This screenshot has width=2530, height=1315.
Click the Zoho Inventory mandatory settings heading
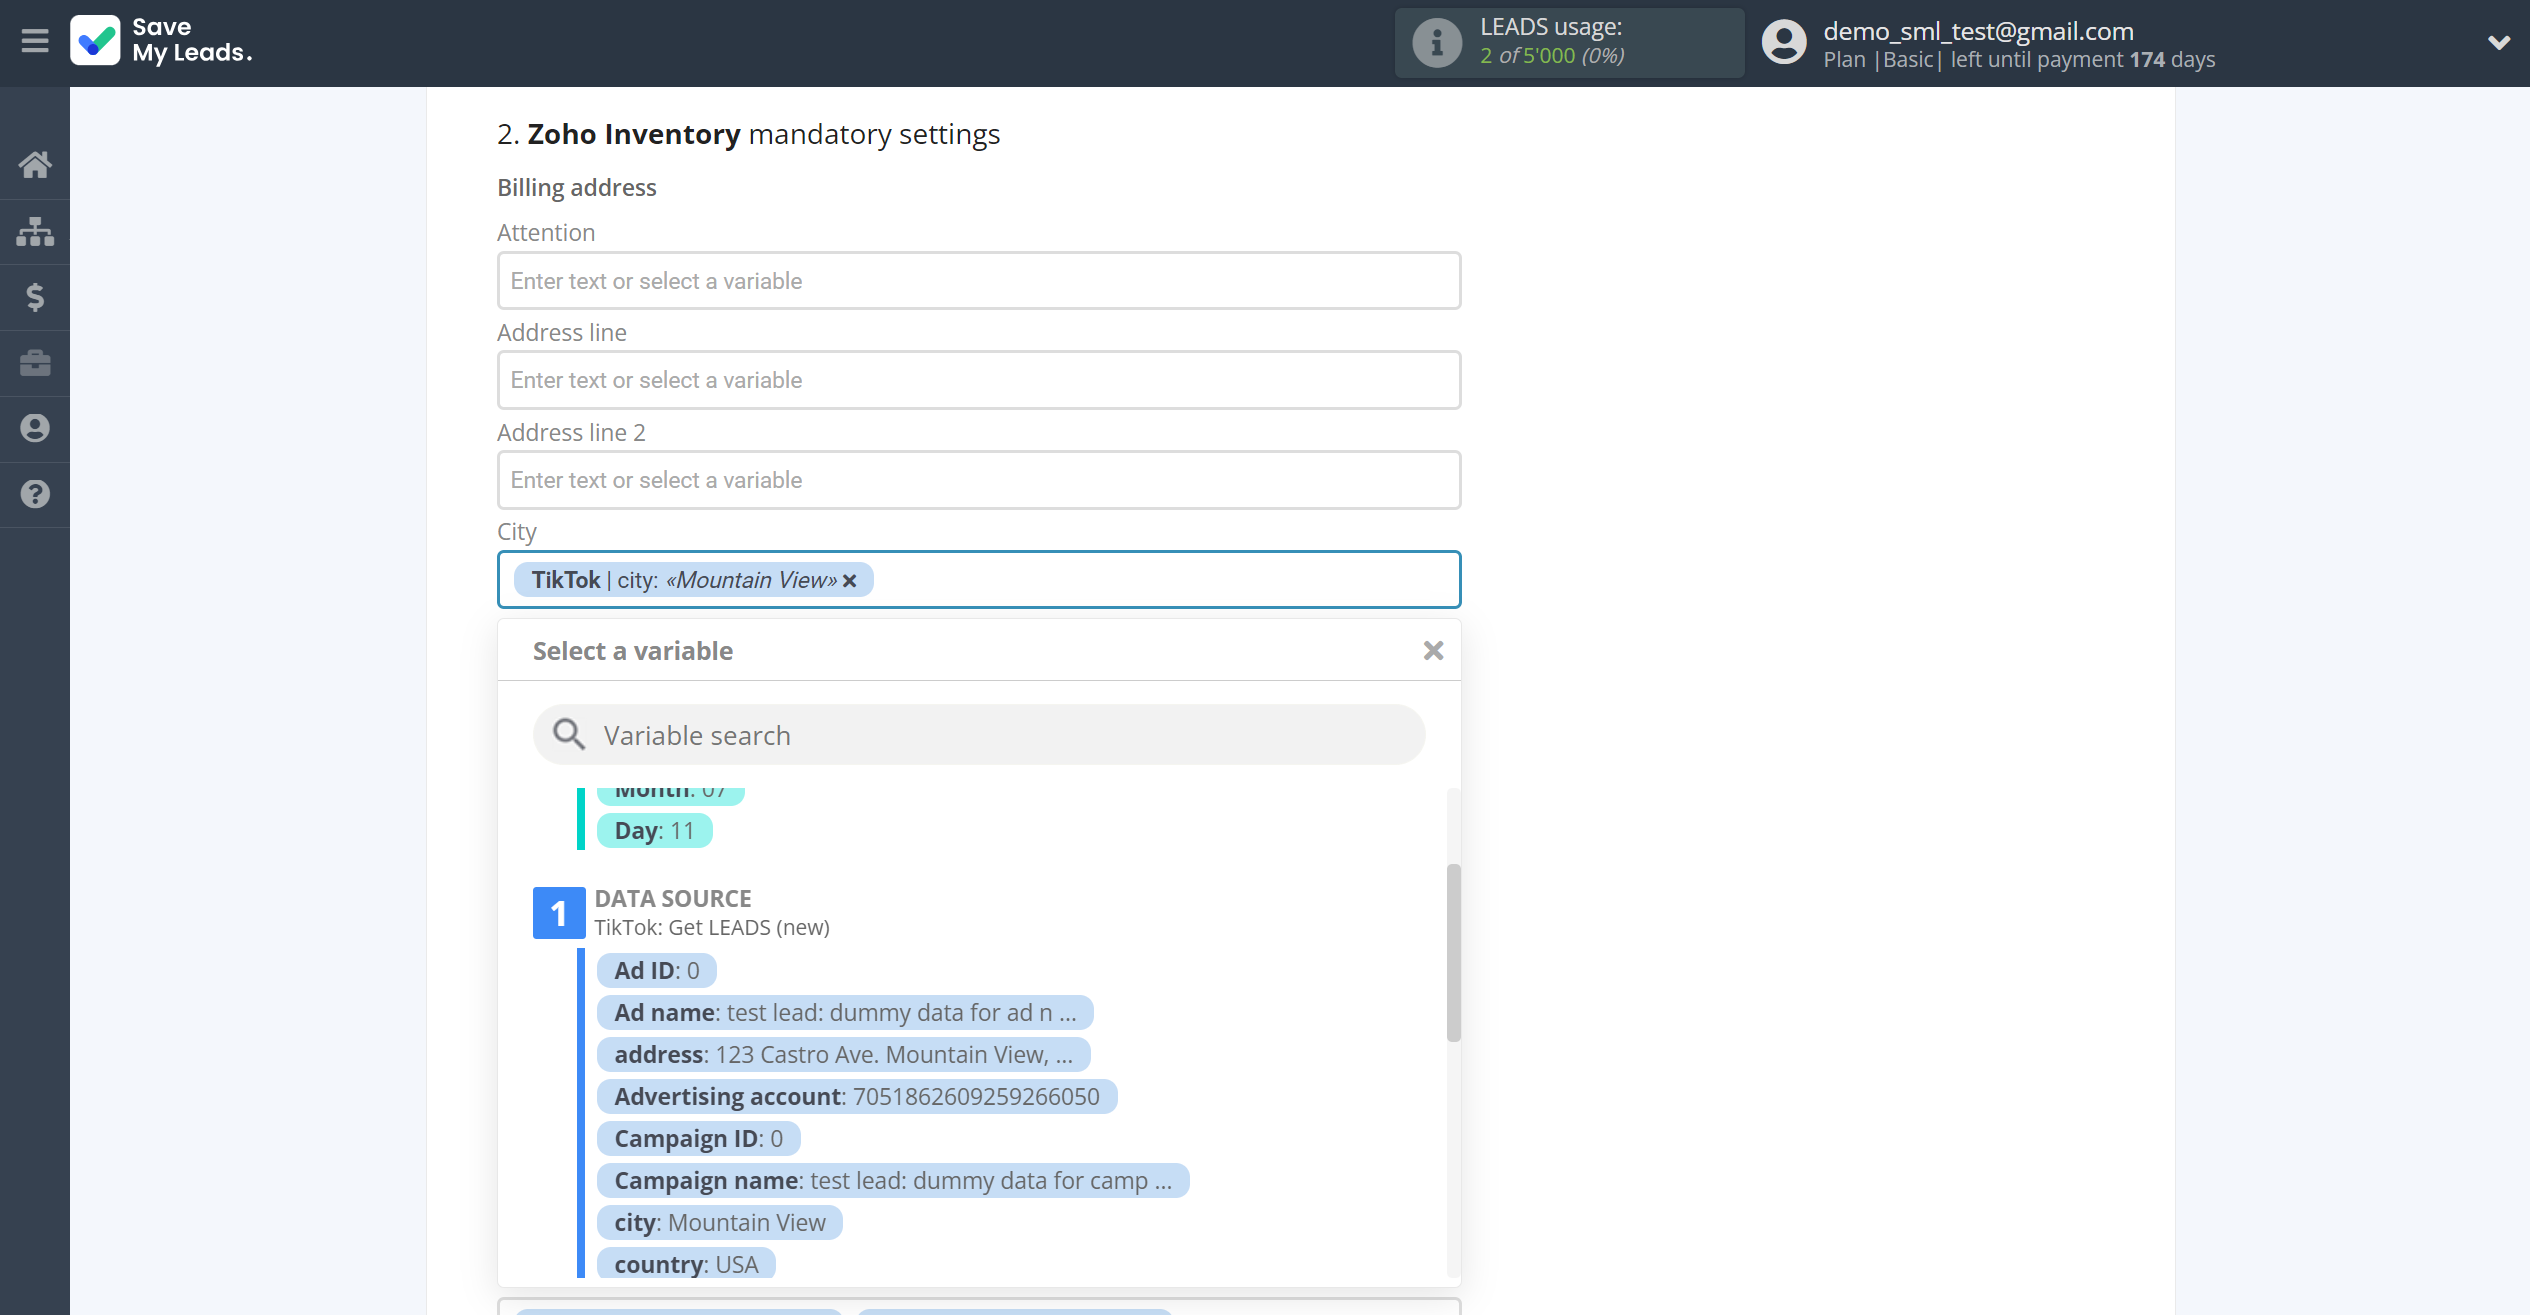748,134
